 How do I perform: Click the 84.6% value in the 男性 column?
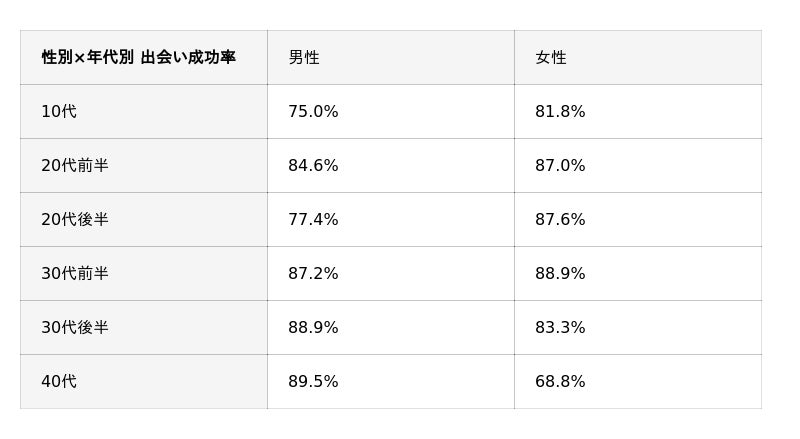pos(313,166)
